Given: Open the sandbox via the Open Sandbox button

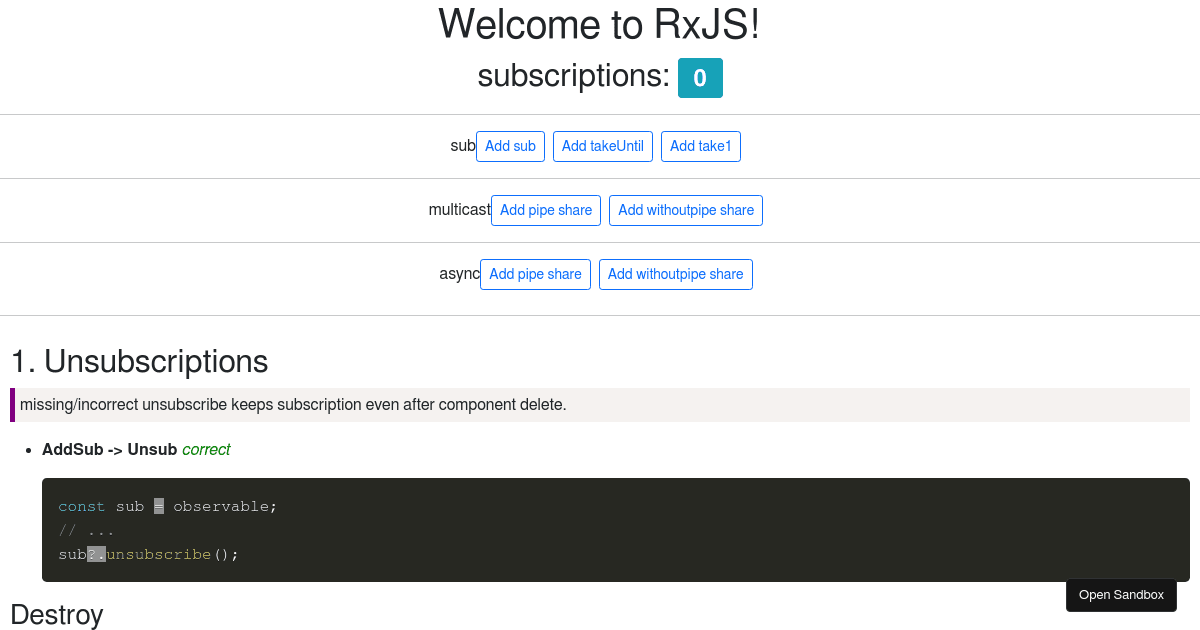Looking at the screenshot, I should (x=1121, y=595).
